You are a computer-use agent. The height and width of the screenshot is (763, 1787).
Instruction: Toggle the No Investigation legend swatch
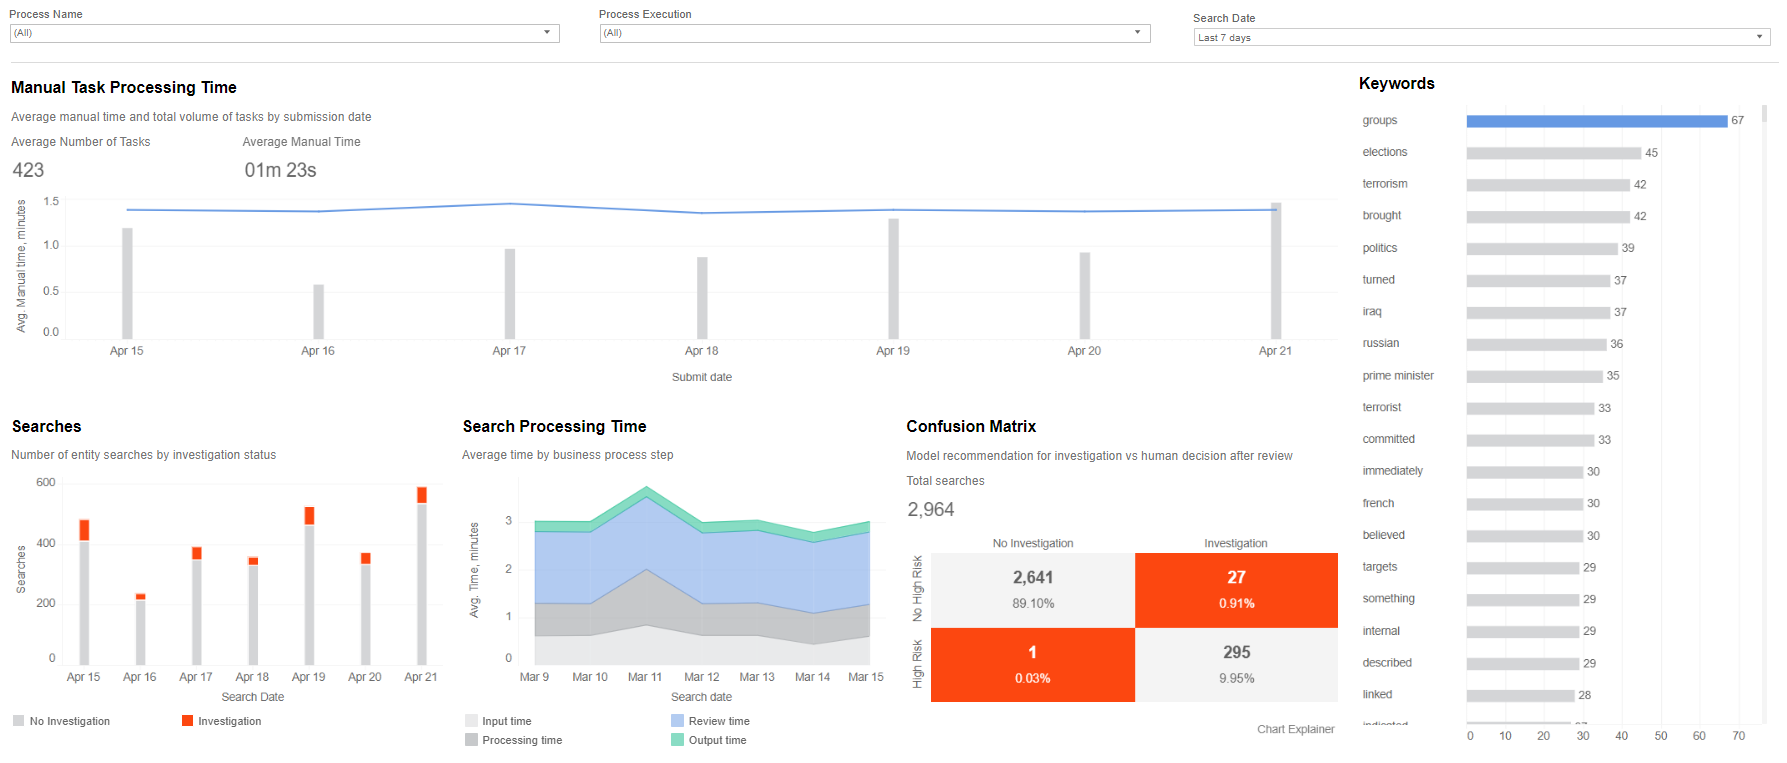coord(19,721)
